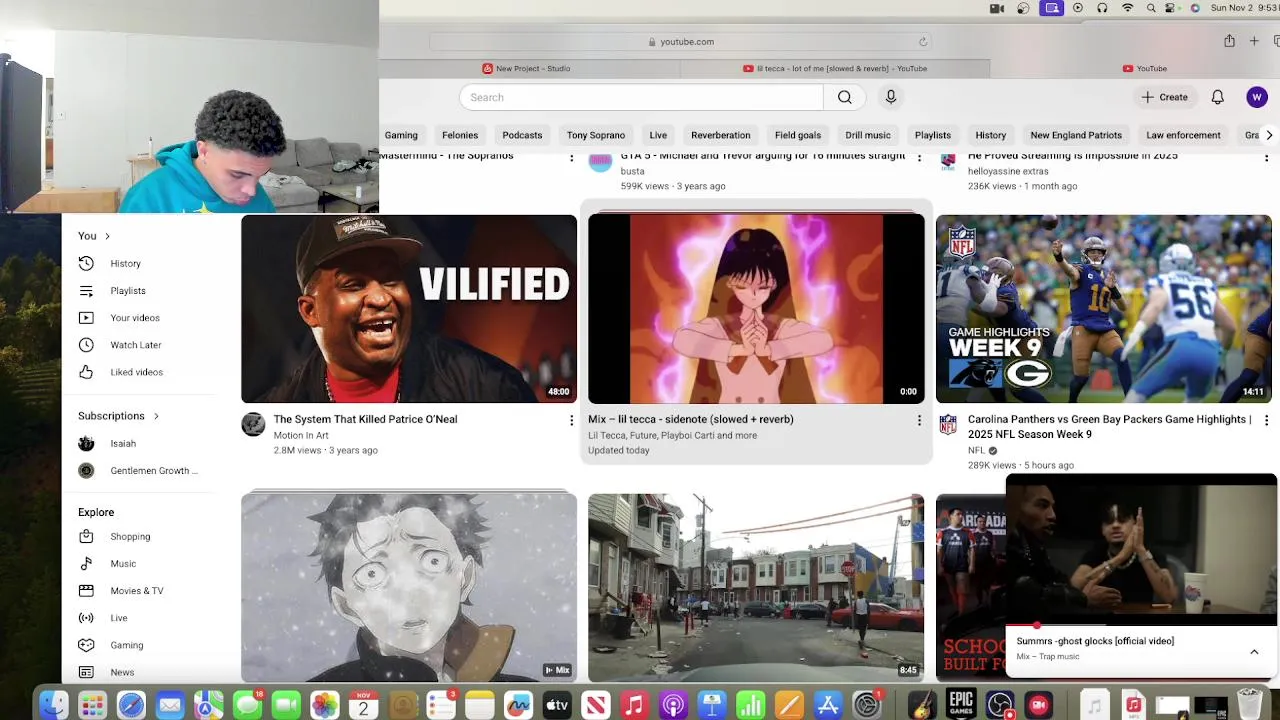Expand the miniplayer queue chevron

point(1254,652)
